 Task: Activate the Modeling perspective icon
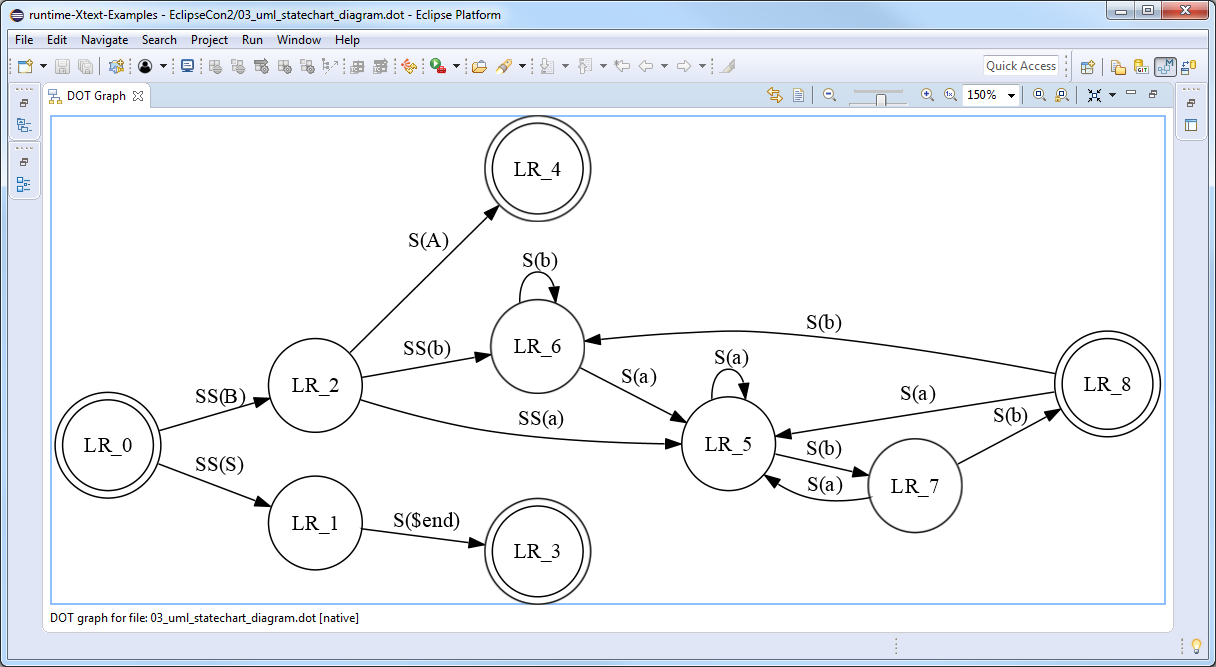(1165, 66)
